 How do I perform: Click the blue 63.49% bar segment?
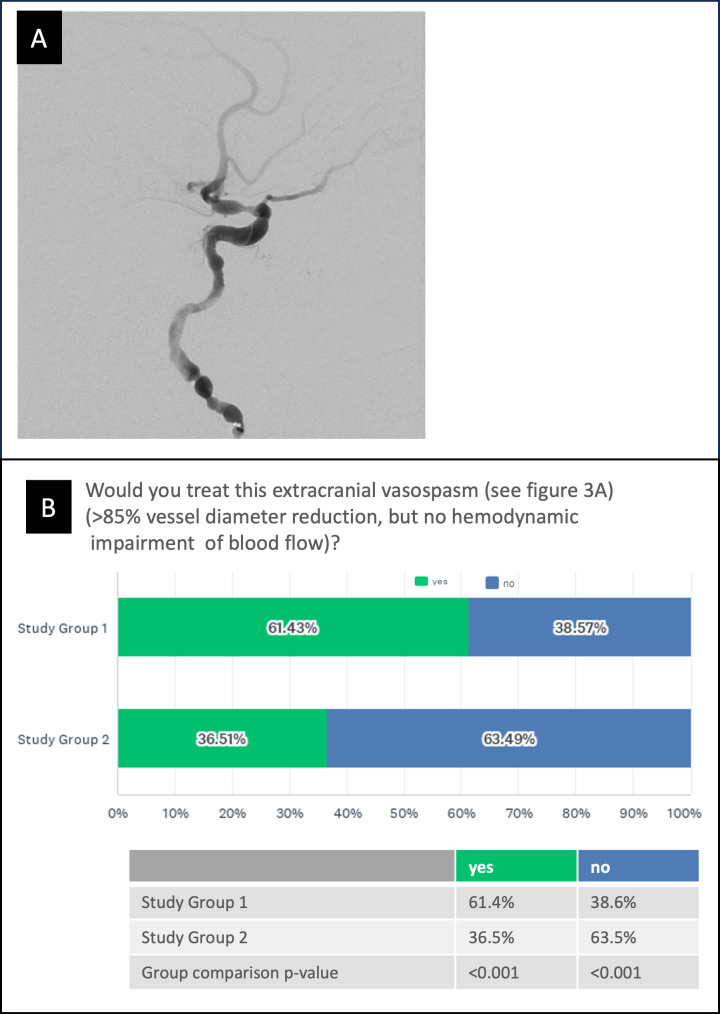tap(509, 739)
